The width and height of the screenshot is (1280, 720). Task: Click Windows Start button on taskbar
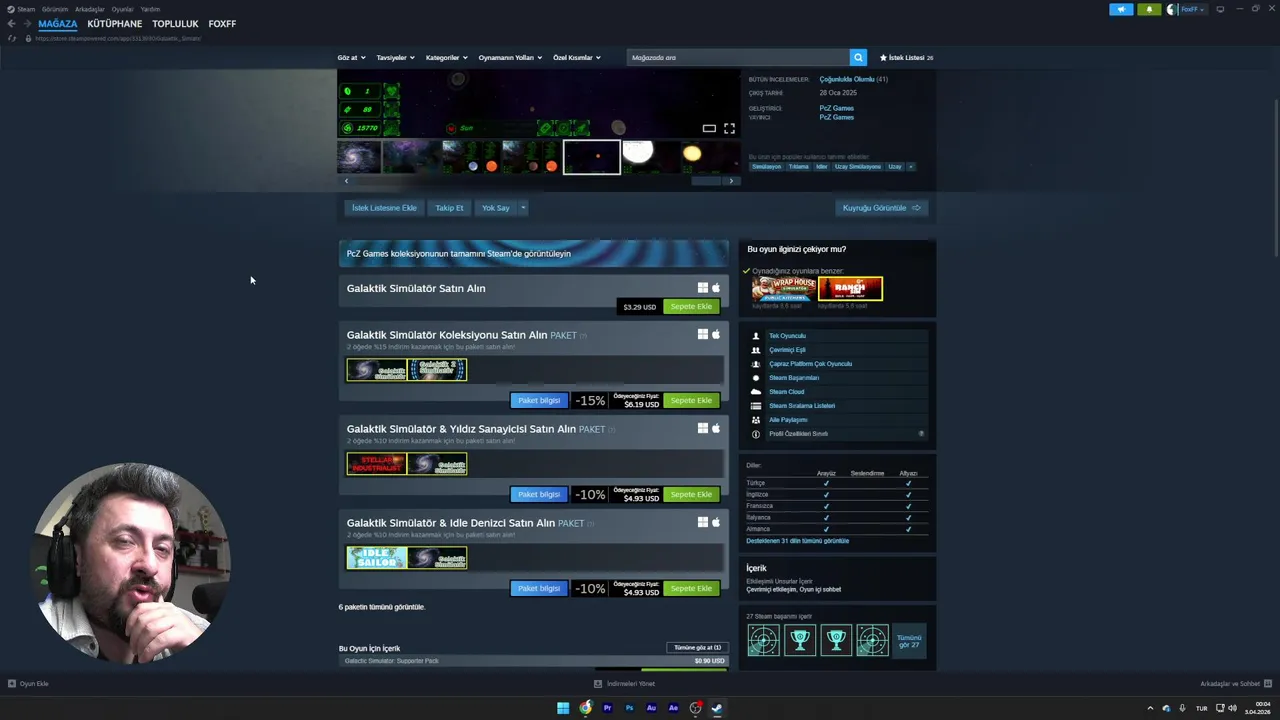click(x=563, y=708)
